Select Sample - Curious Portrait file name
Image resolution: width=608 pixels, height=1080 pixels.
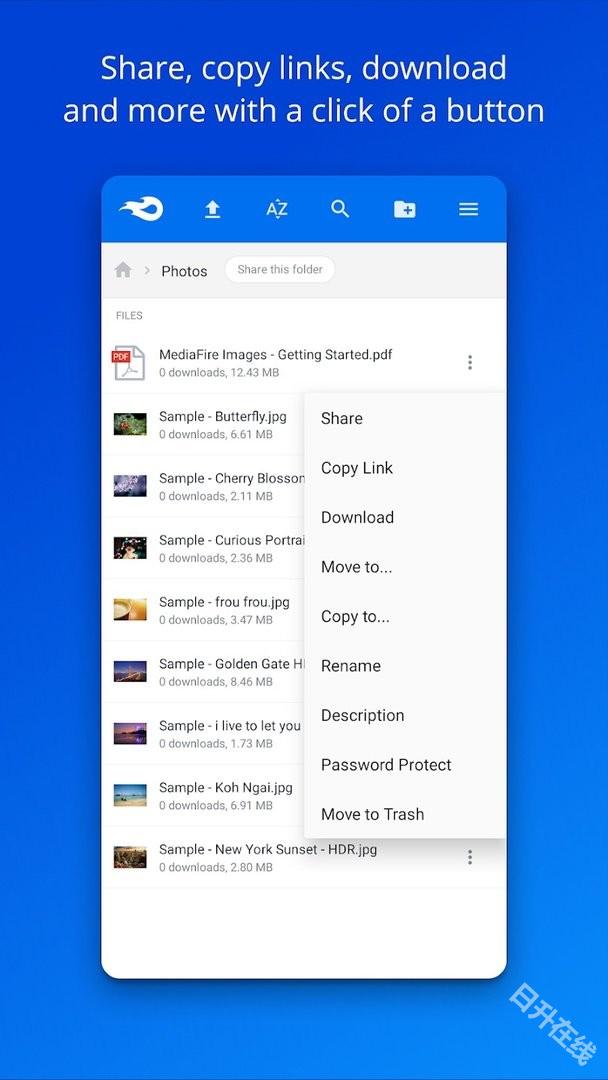[231, 541]
